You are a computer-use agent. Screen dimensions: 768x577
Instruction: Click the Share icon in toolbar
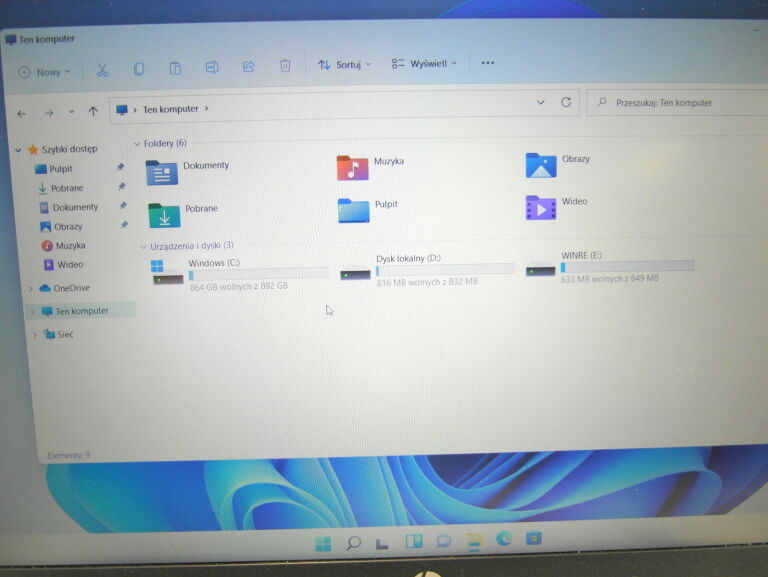pos(249,66)
